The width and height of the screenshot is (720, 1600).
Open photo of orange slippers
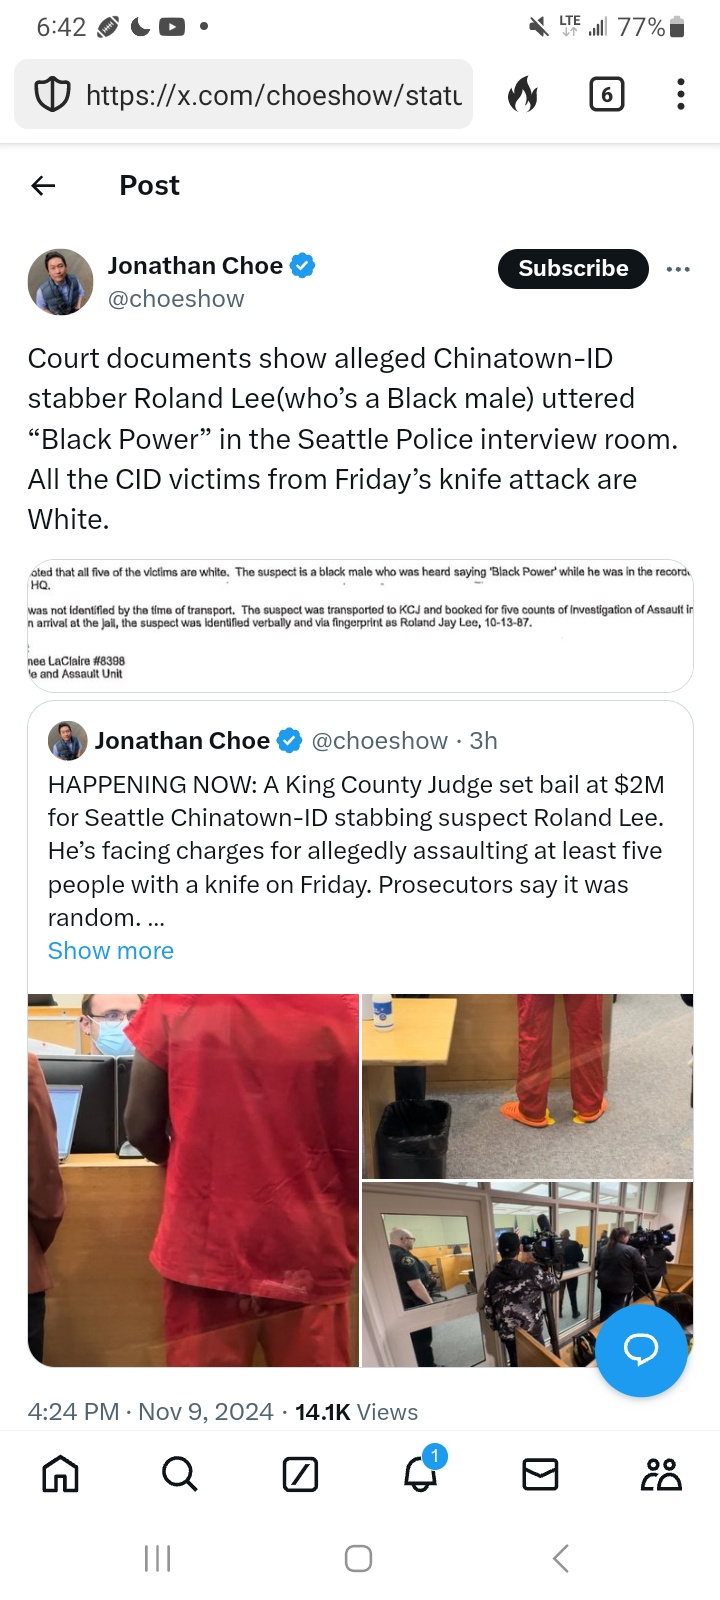coord(527,1086)
